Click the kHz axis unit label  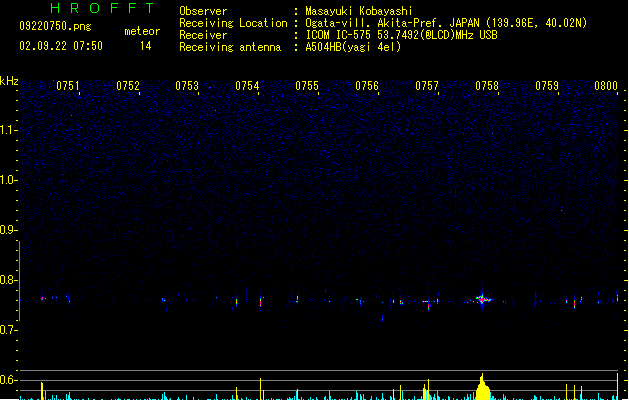[x=9, y=81]
